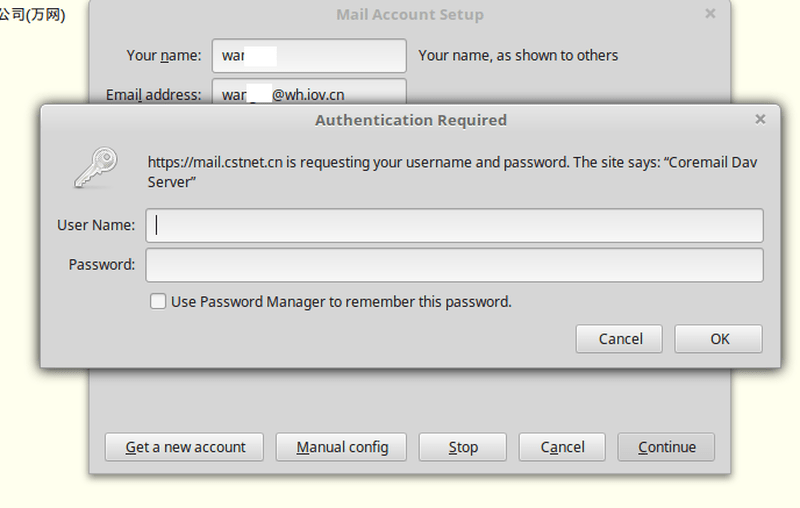Click the Get a new account button
The height and width of the screenshot is (508, 800).
click(185, 447)
